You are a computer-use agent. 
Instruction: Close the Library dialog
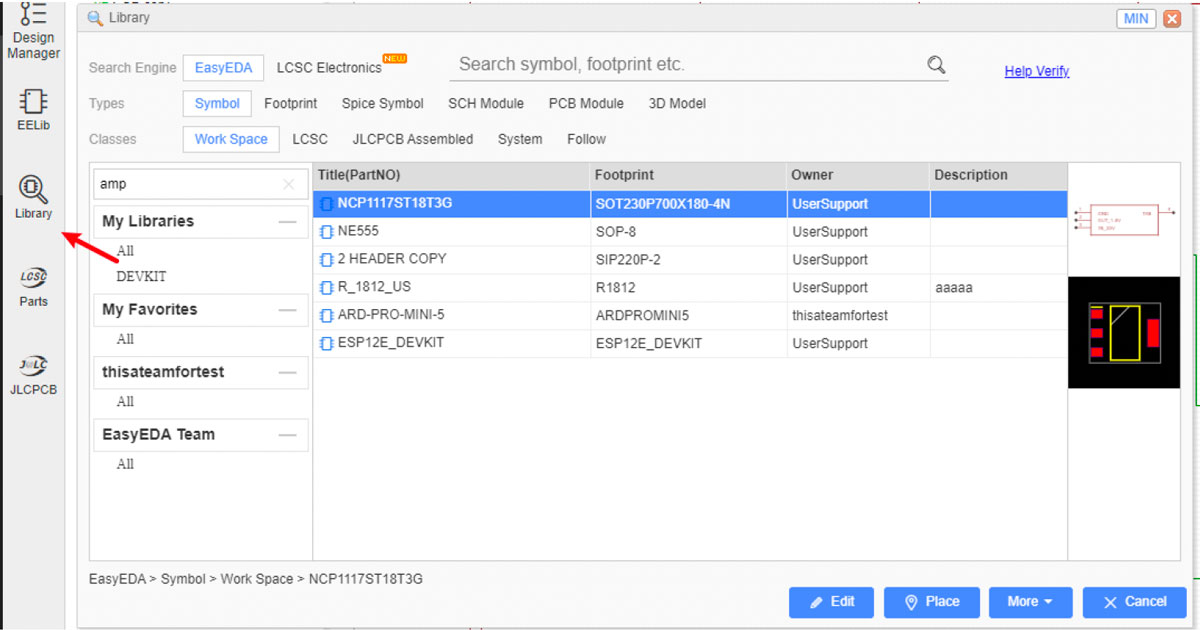[1172, 18]
